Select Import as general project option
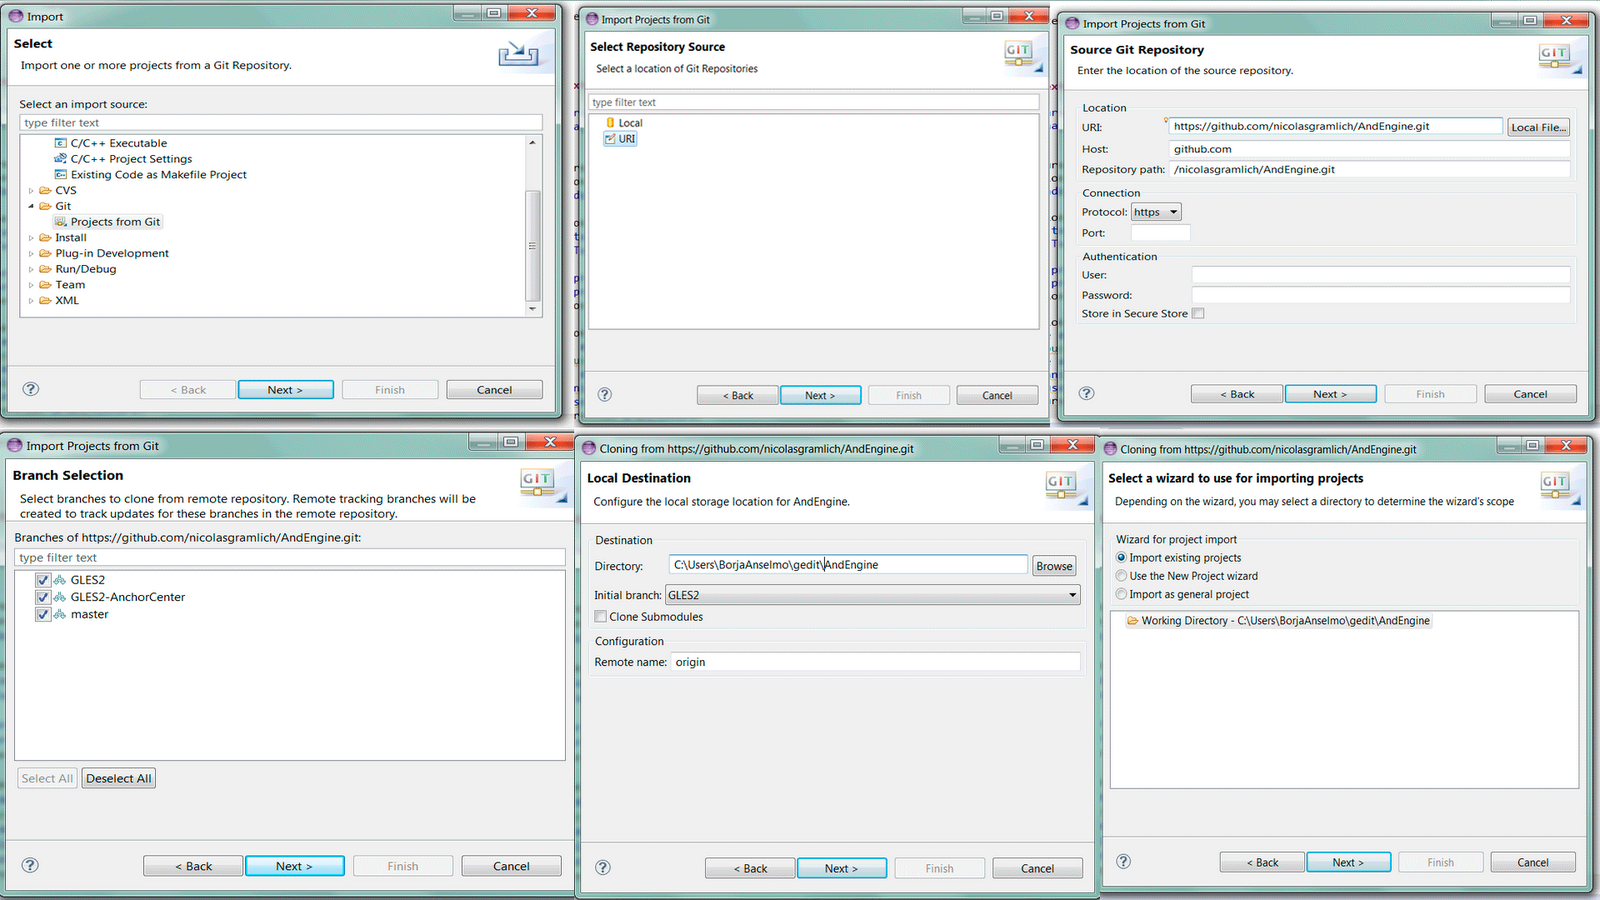This screenshot has height=900, width=1600. pos(1121,594)
